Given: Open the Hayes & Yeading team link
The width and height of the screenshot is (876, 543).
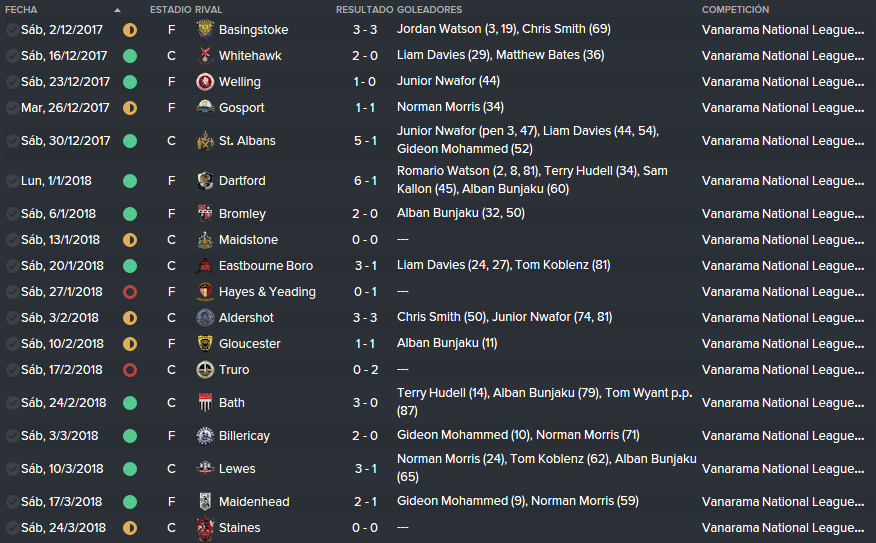Looking at the screenshot, I should (x=267, y=292).
